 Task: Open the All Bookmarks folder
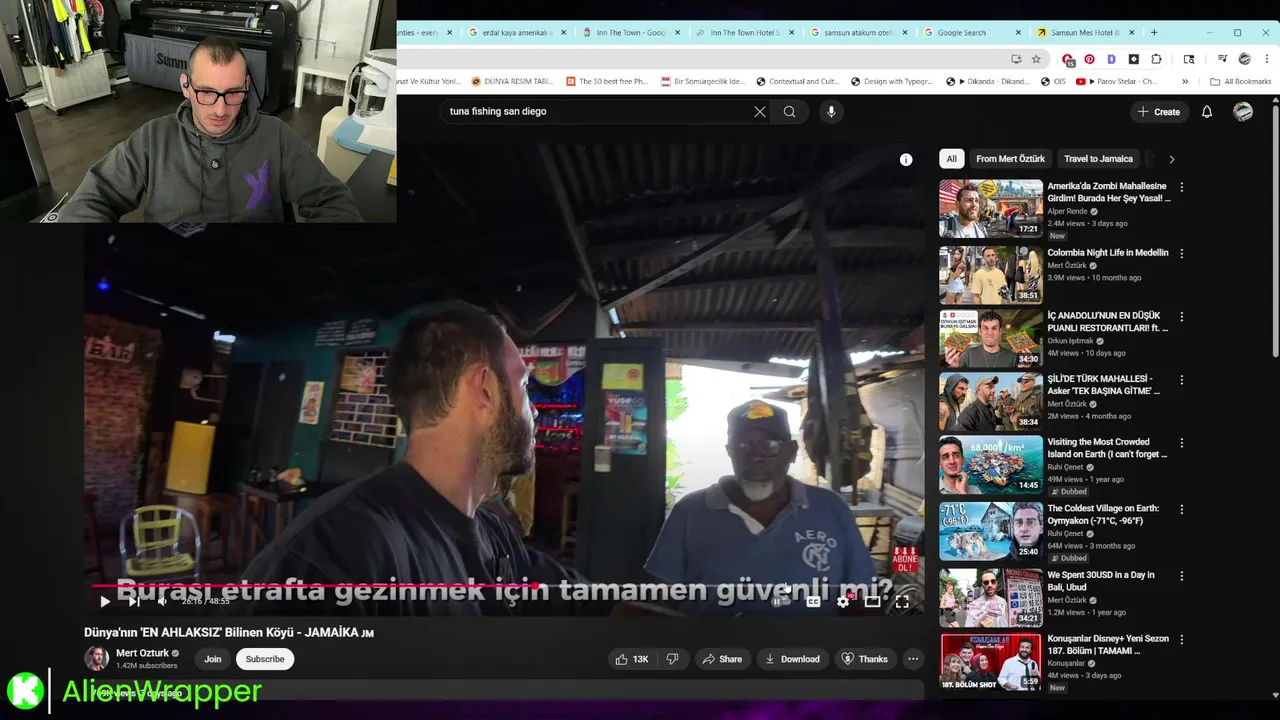tap(1240, 82)
